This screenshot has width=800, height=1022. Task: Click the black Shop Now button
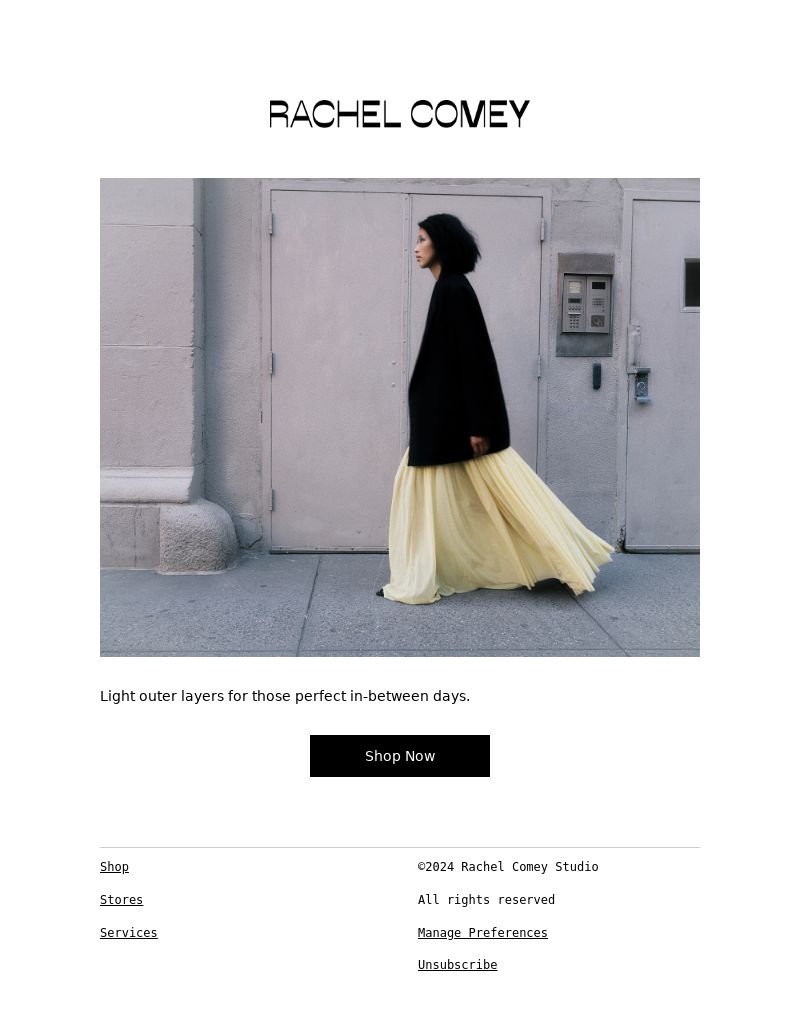[x=400, y=756]
